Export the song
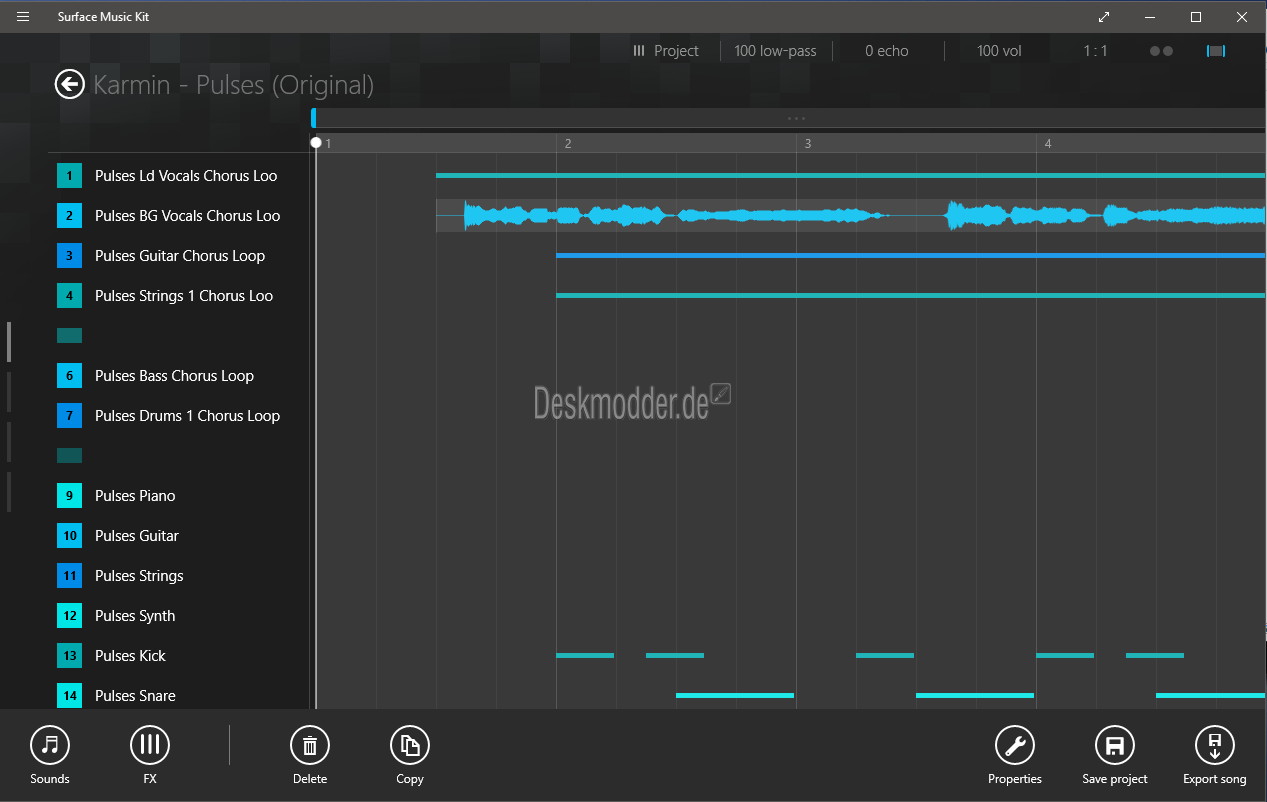1267x802 pixels. click(x=1215, y=755)
